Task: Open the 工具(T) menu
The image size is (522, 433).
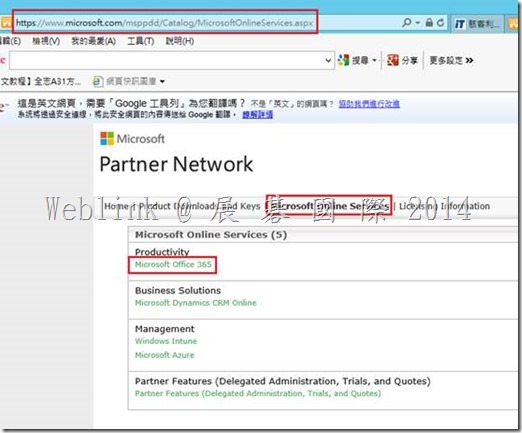Action: [x=141, y=41]
